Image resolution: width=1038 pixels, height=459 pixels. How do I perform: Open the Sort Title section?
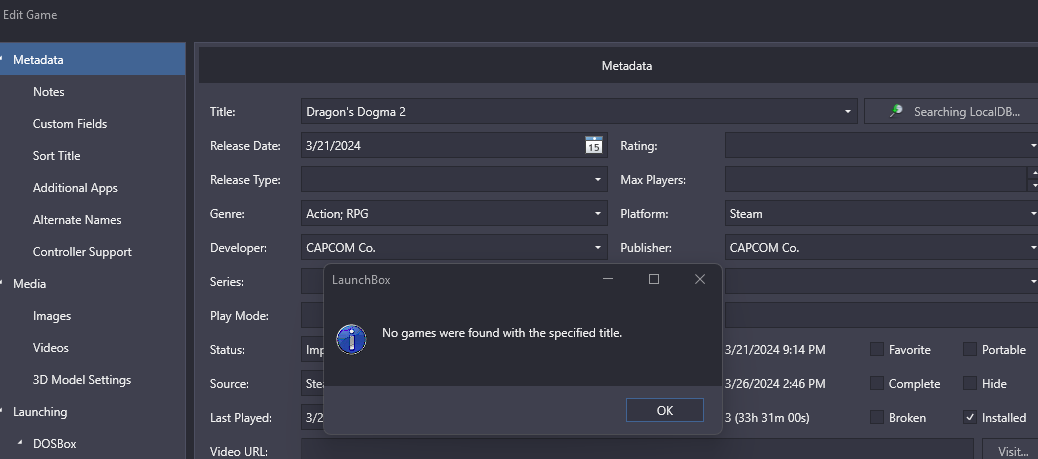tap(56, 156)
